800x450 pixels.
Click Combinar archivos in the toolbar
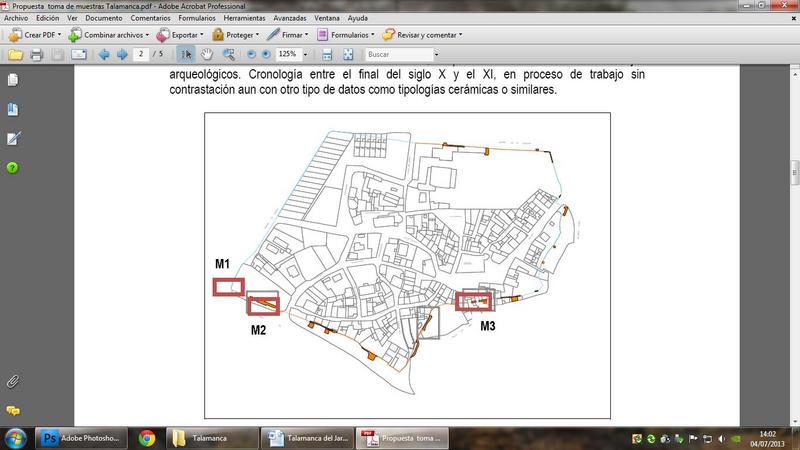(x=109, y=35)
